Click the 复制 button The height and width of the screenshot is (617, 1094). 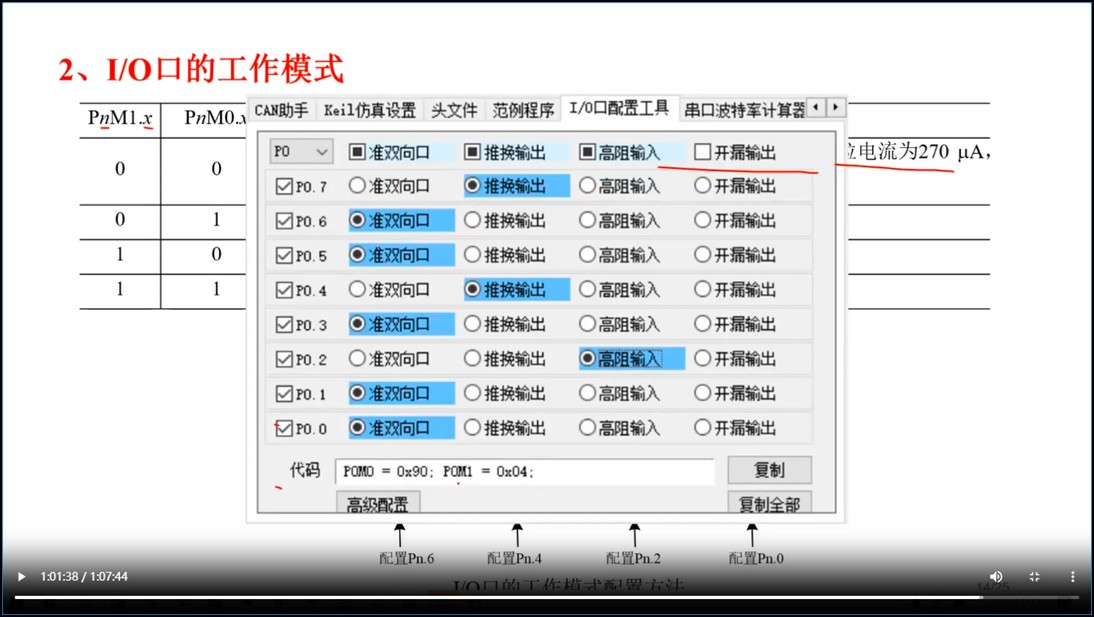[768, 470]
